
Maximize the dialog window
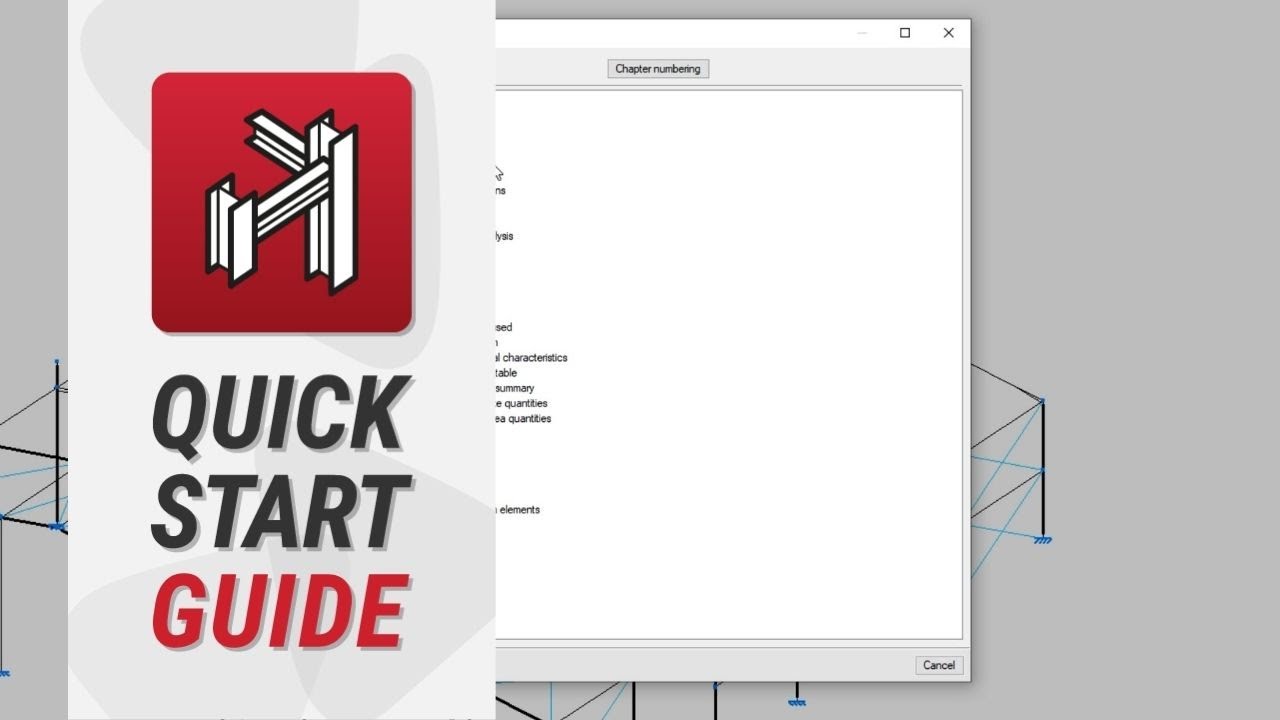[905, 33]
